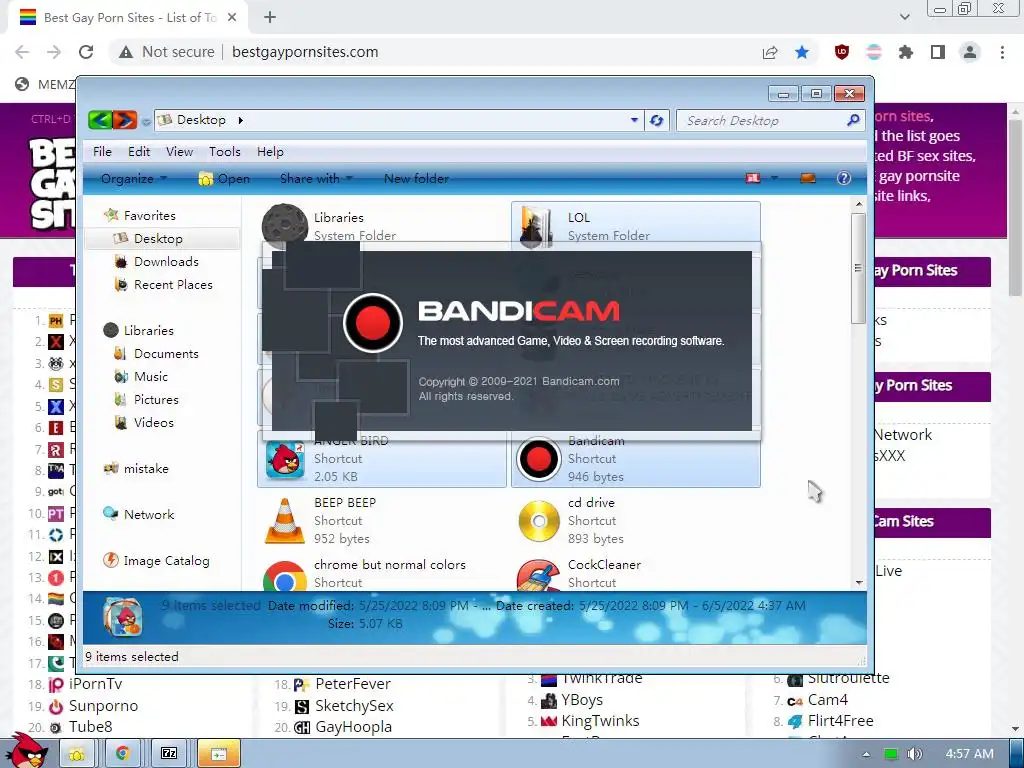Select Music library
This screenshot has width=1024, height=768.
coord(151,377)
